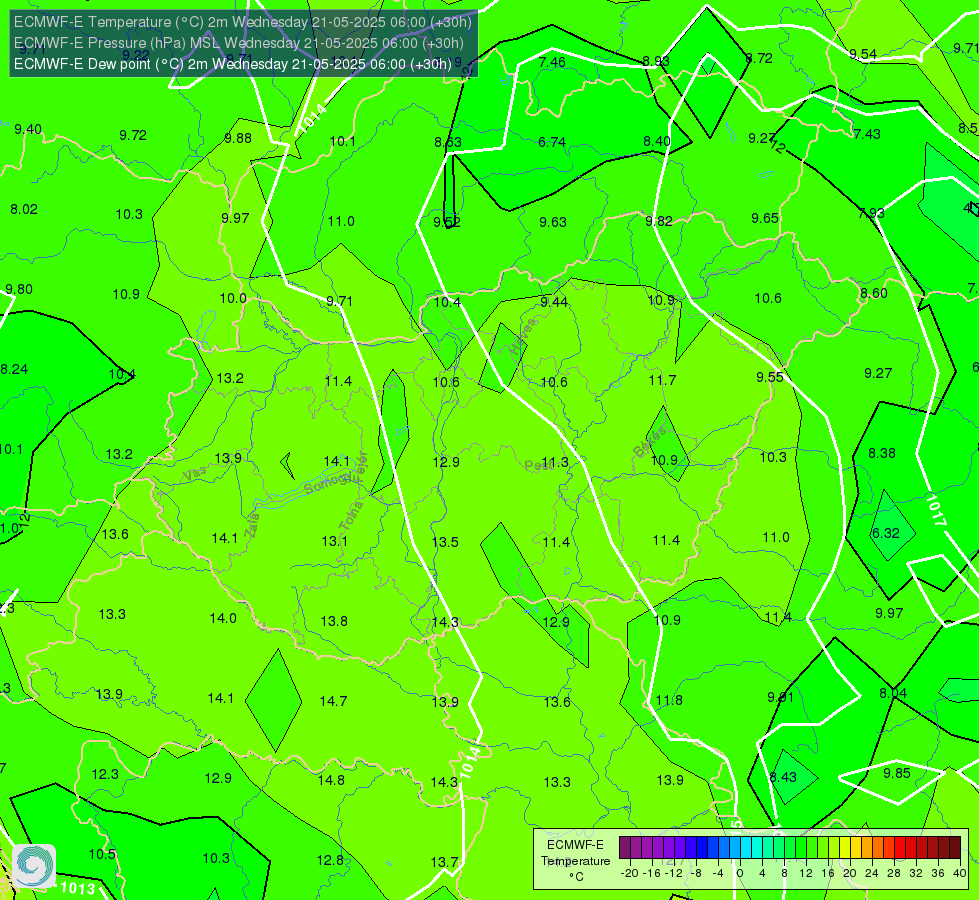Click the legend tick label '0'
Viewport: 979px width, 900px height.
tap(740, 873)
